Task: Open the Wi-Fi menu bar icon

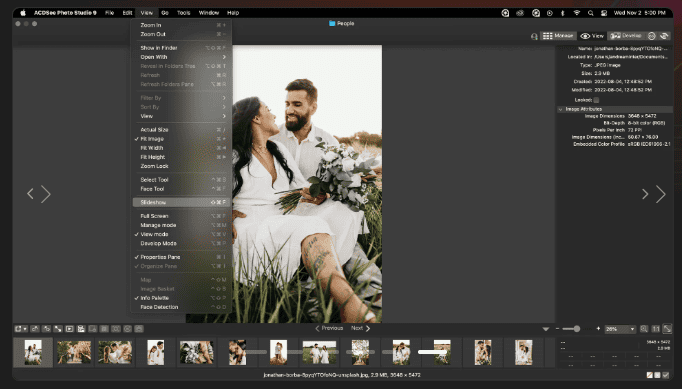Action: pos(577,13)
